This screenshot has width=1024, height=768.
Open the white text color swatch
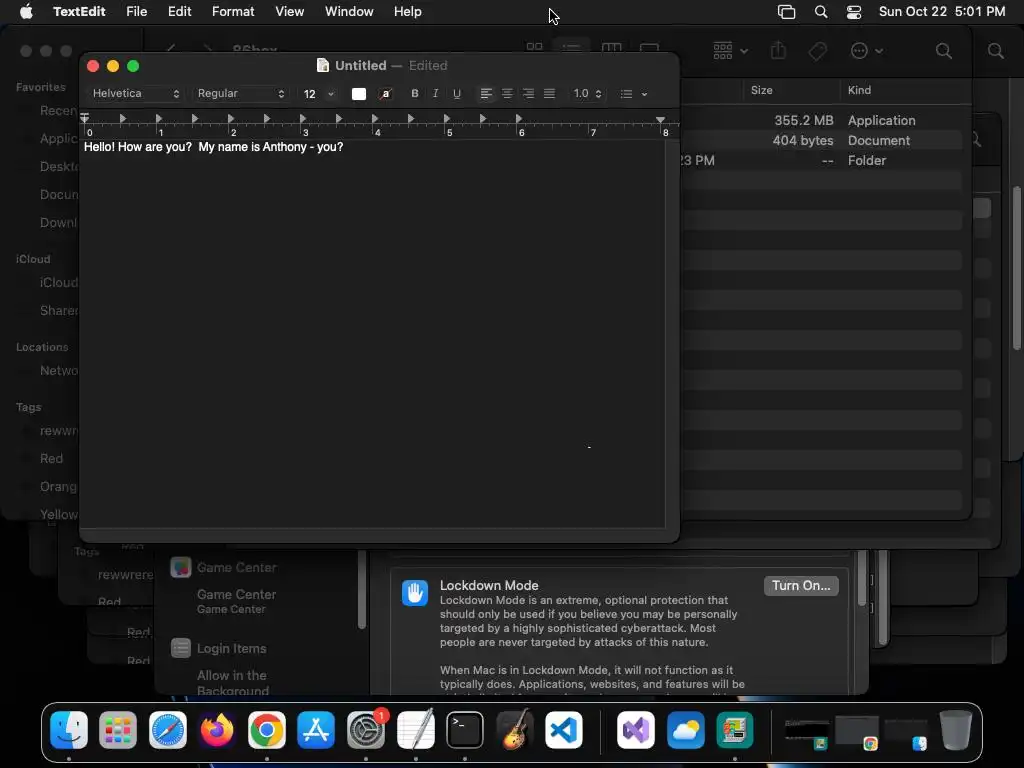pyautogui.click(x=359, y=94)
